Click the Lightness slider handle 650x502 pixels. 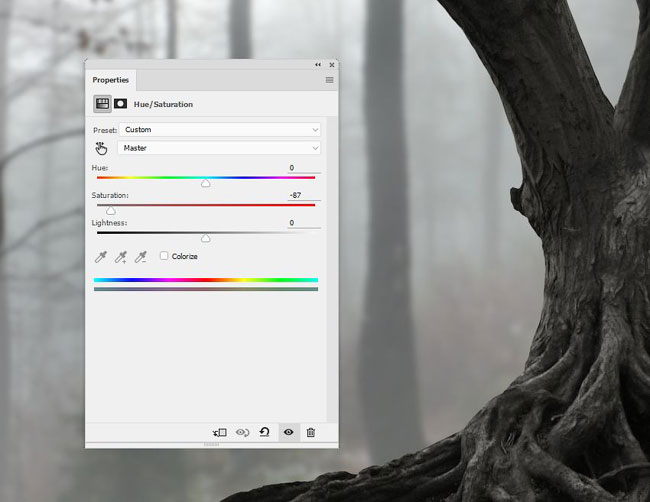pyautogui.click(x=206, y=238)
